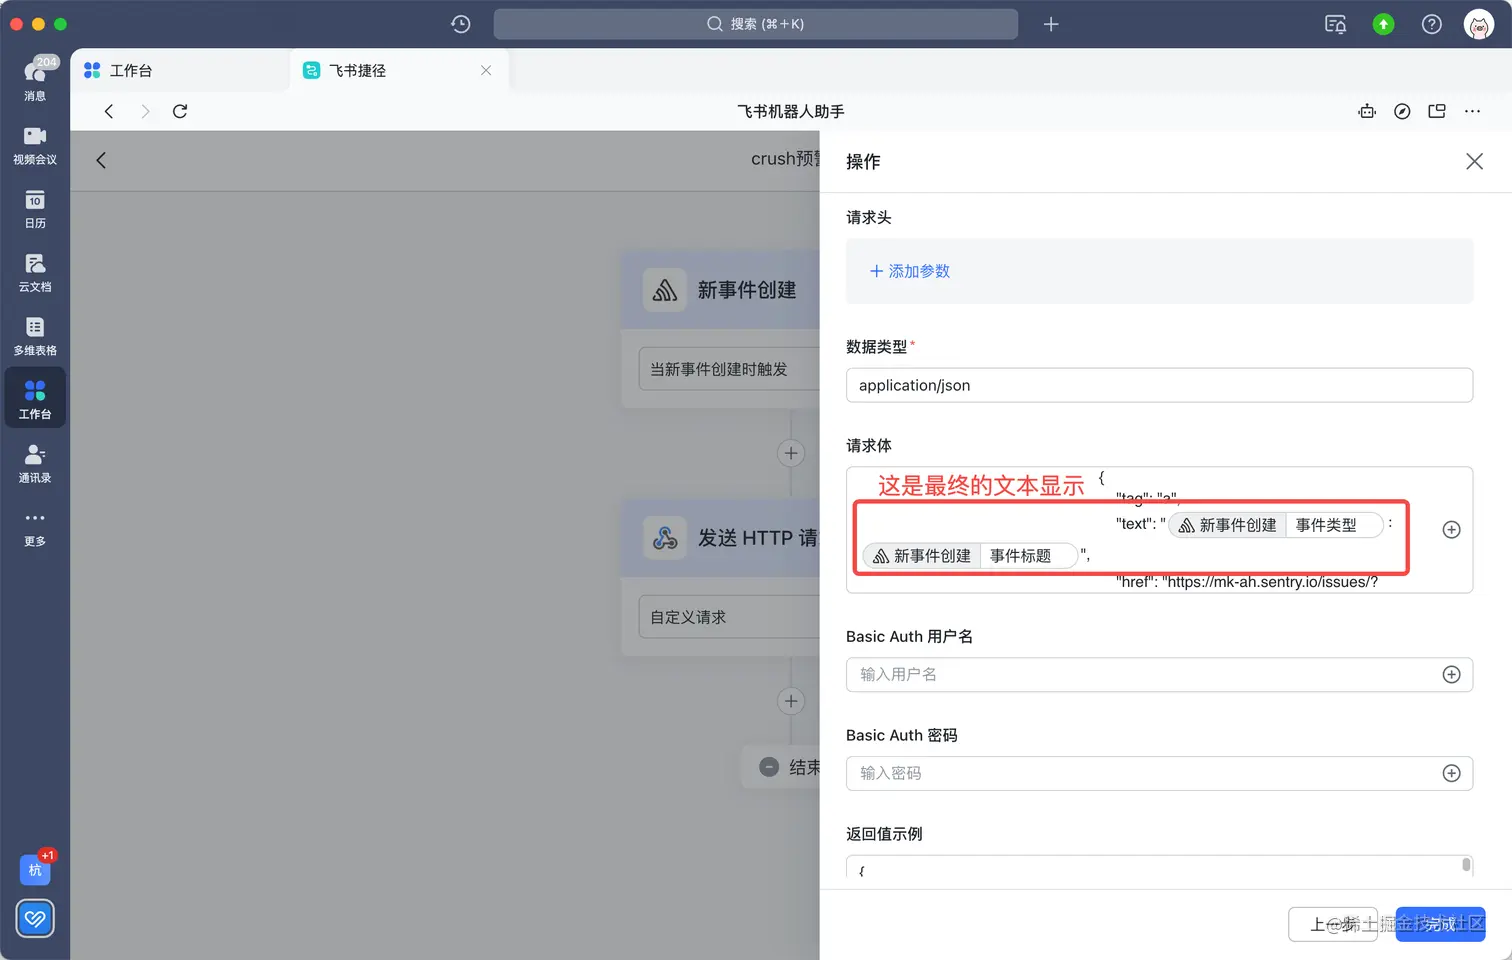The height and width of the screenshot is (960, 1512).
Task: Click the plus icon next to search bar
Action: point(1051,24)
